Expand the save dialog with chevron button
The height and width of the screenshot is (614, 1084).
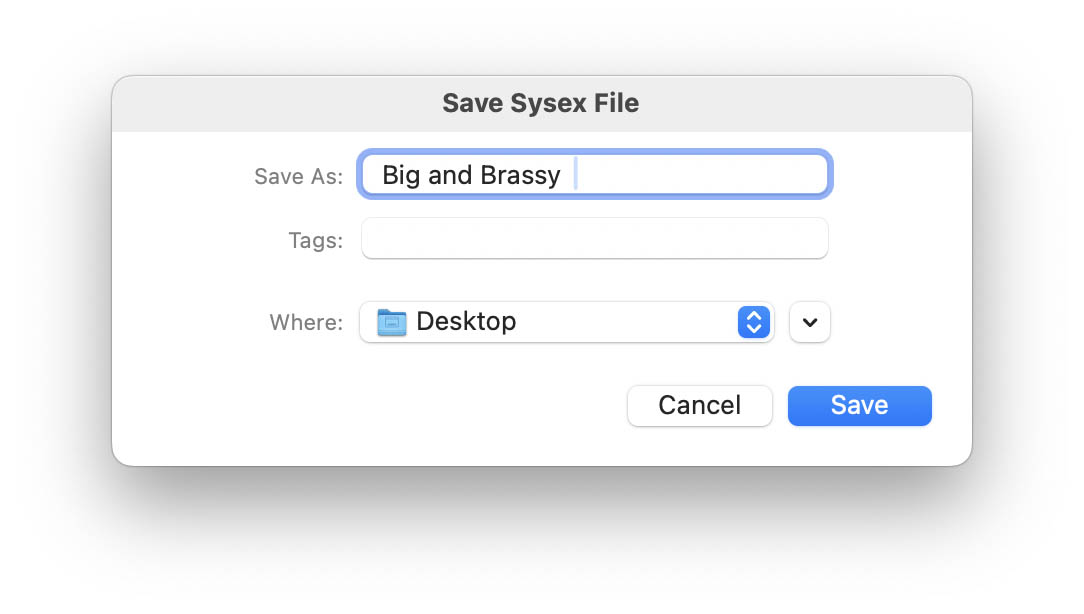[x=810, y=323]
